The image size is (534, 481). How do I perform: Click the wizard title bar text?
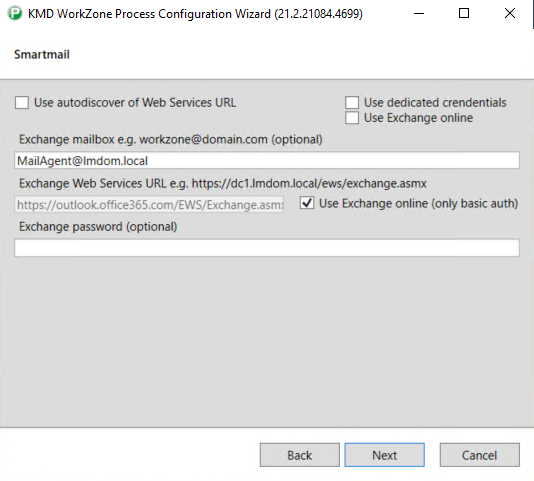(x=195, y=14)
